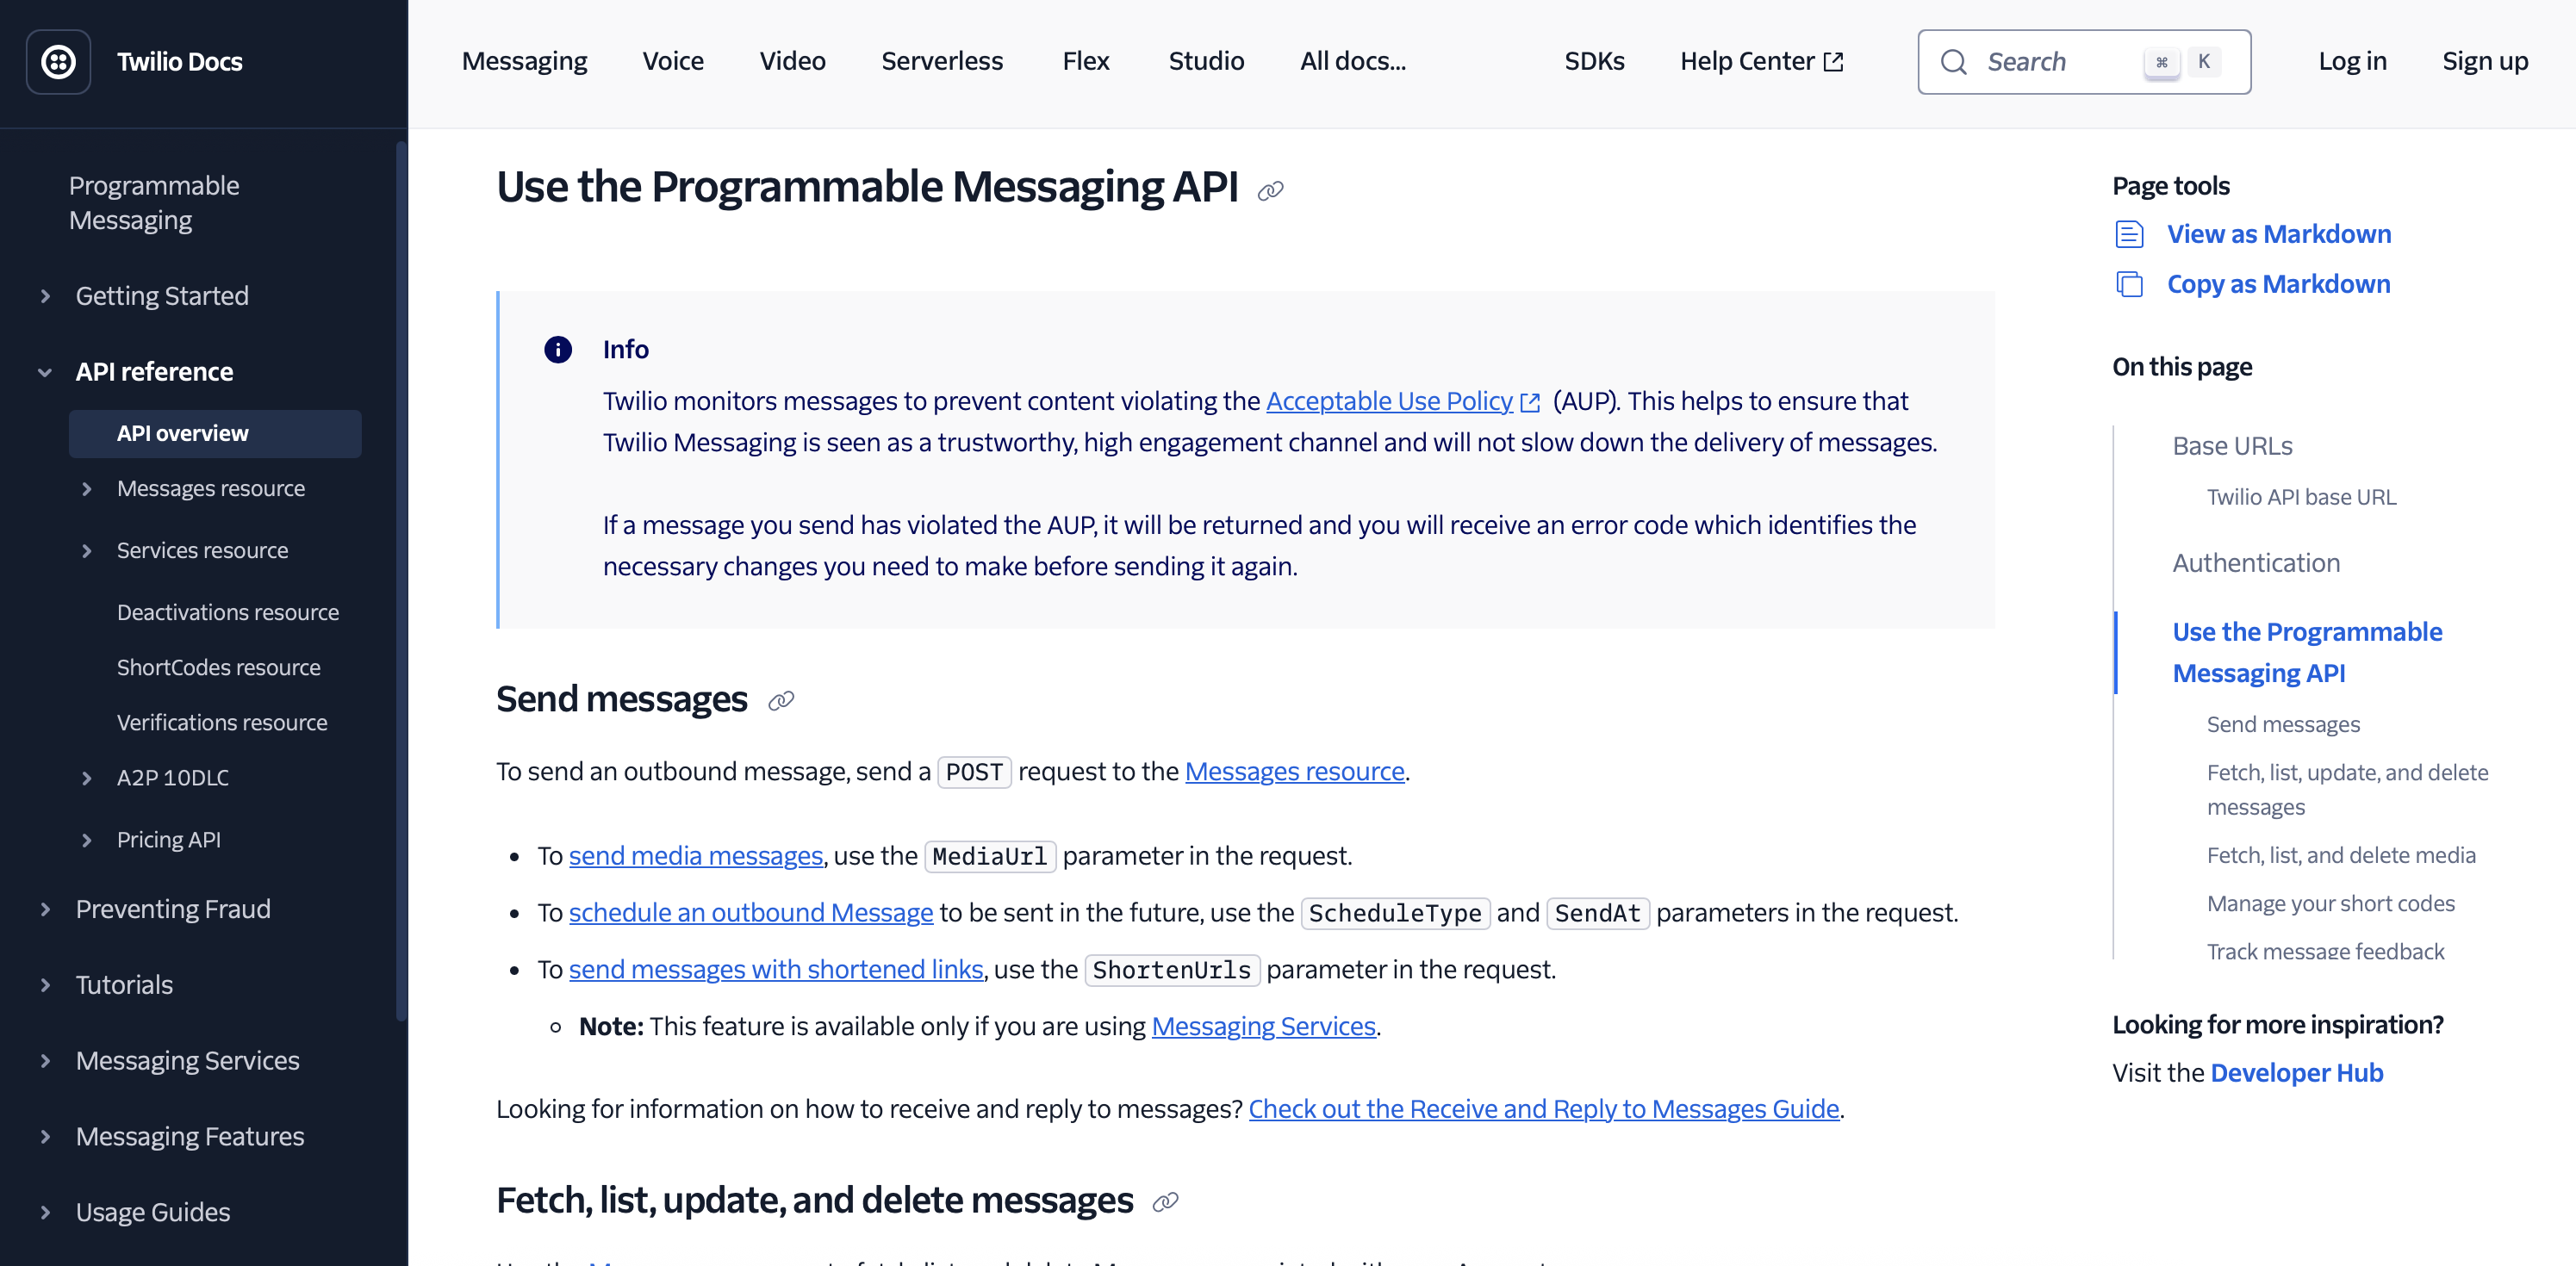Image resolution: width=2576 pixels, height=1266 pixels.
Task: Expand the Getting Started section
Action: (x=45, y=296)
